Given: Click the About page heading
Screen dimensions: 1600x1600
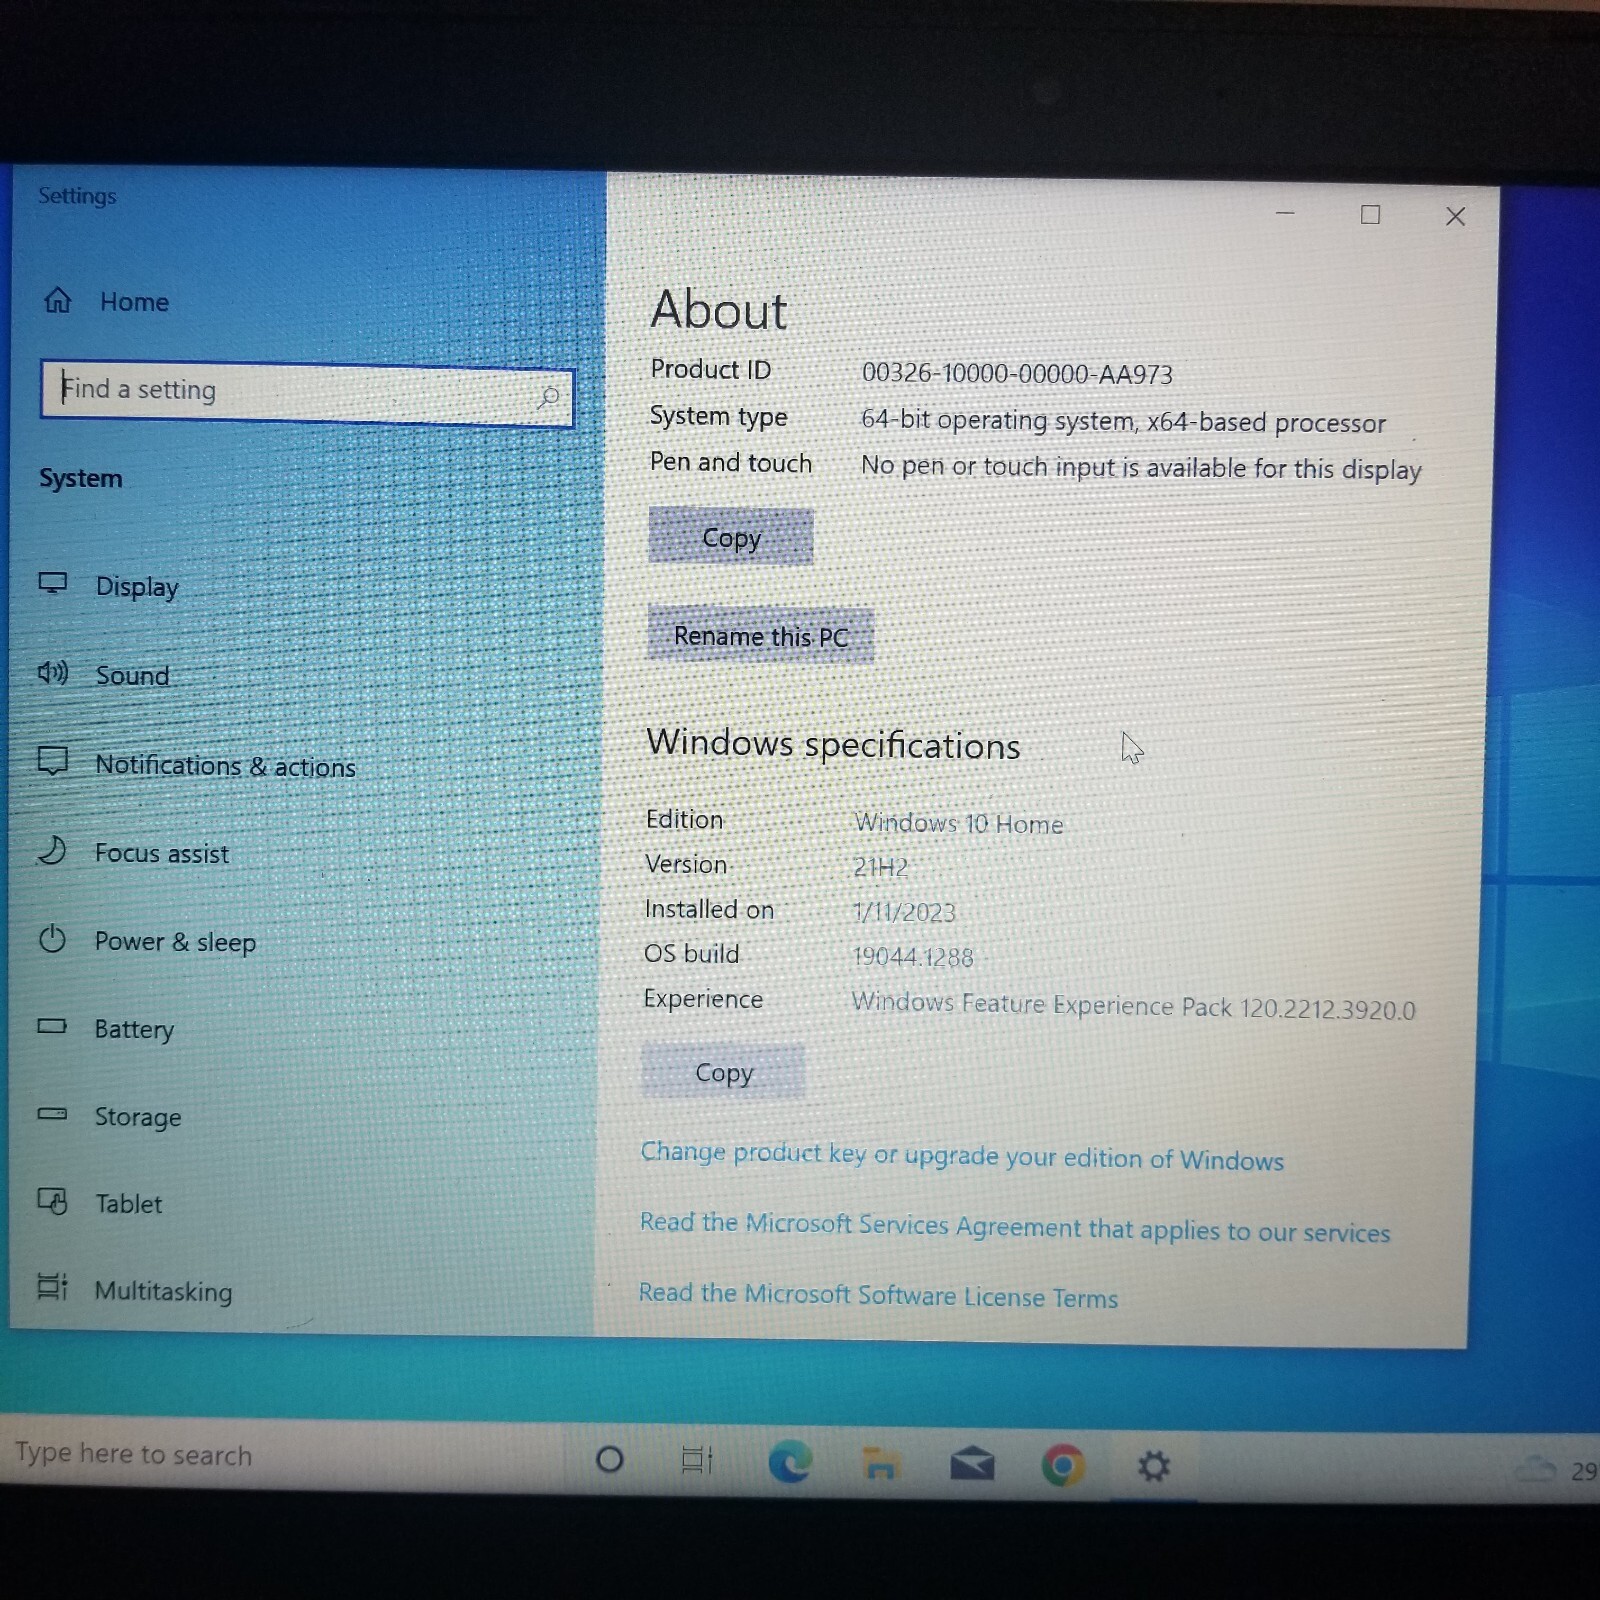Looking at the screenshot, I should 719,309.
